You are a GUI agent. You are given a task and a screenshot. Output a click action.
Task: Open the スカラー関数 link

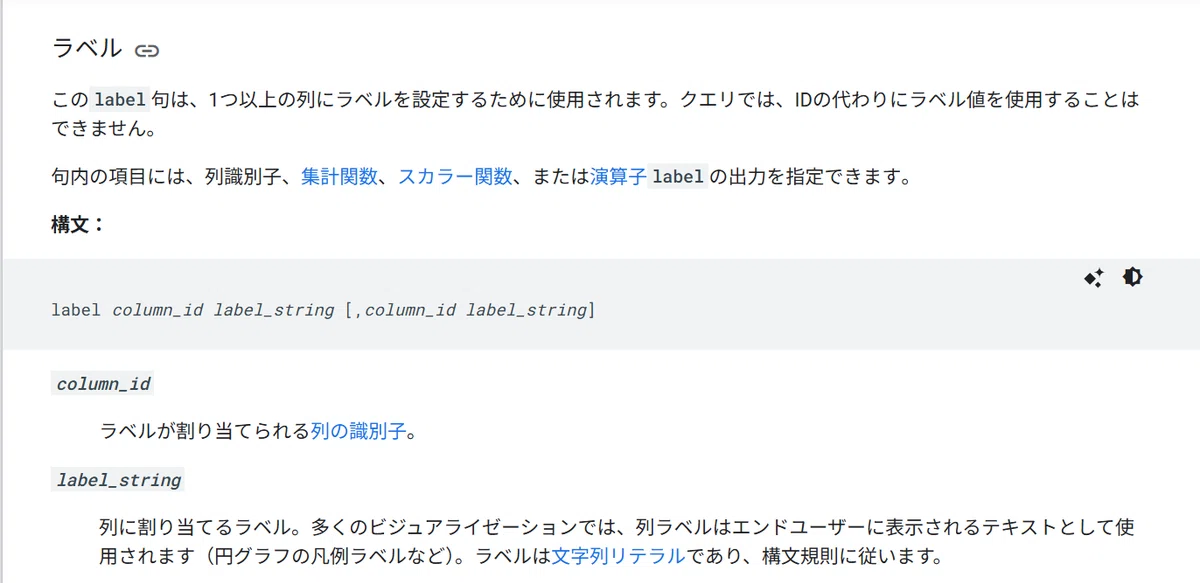(455, 177)
